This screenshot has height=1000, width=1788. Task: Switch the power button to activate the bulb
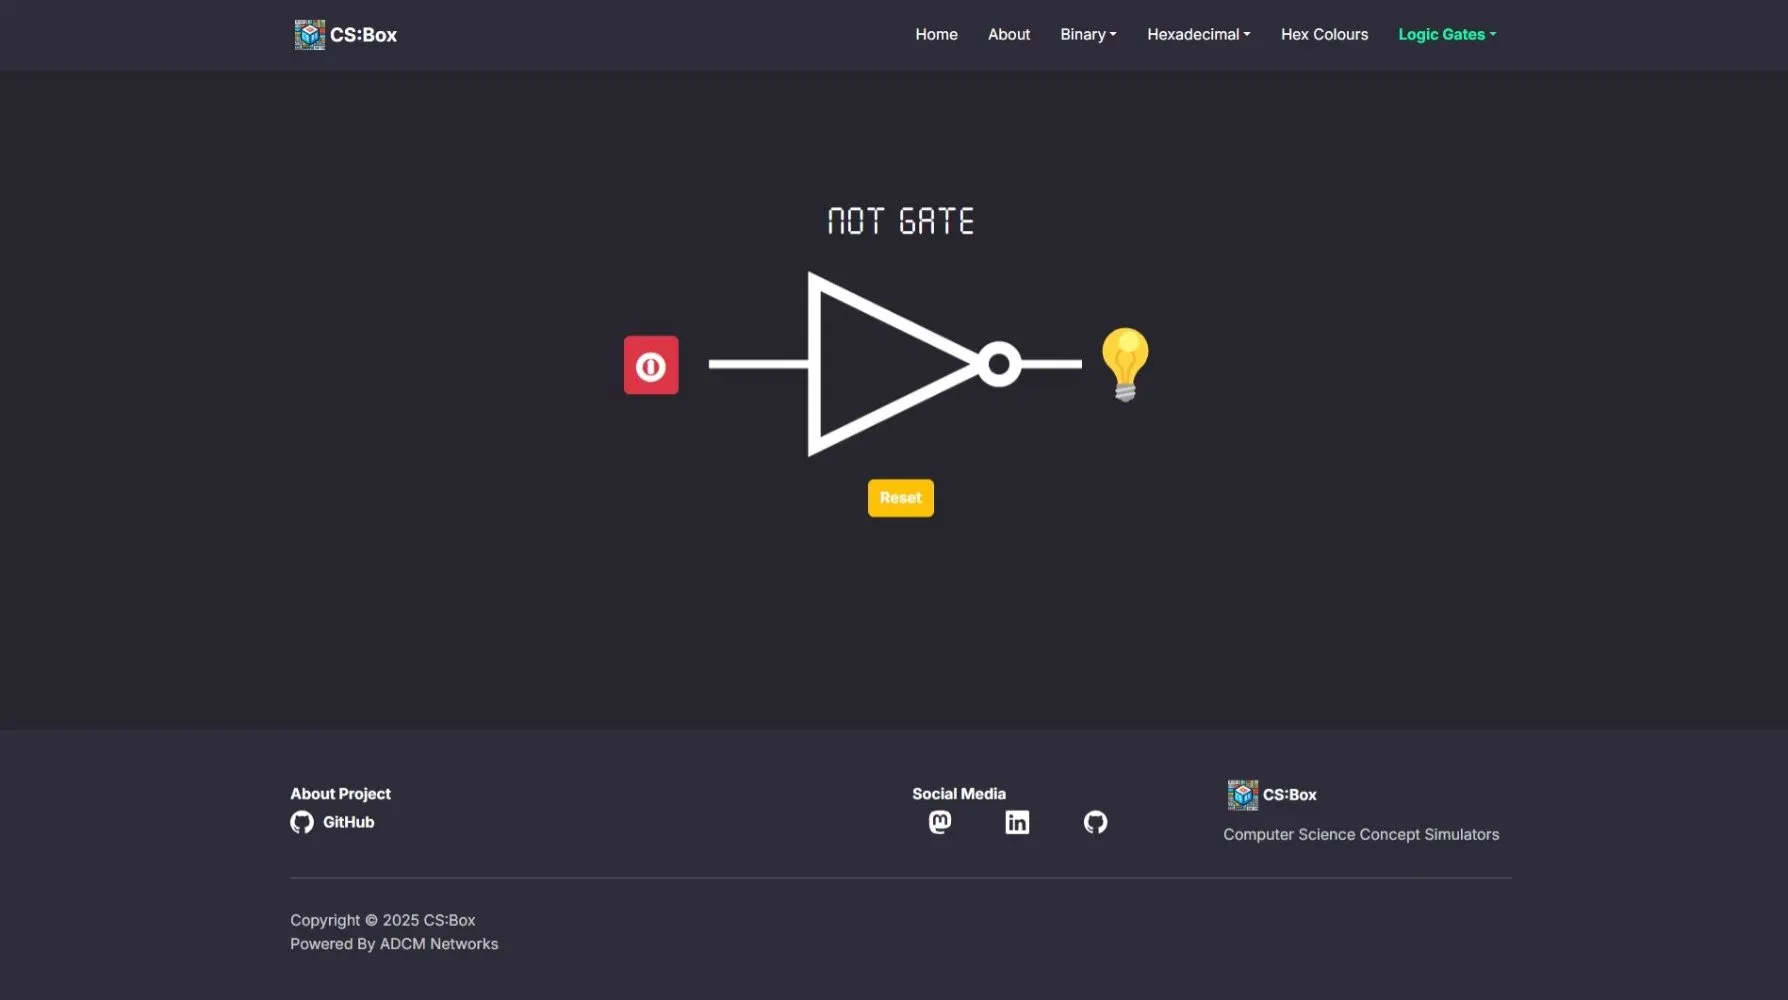[650, 364]
